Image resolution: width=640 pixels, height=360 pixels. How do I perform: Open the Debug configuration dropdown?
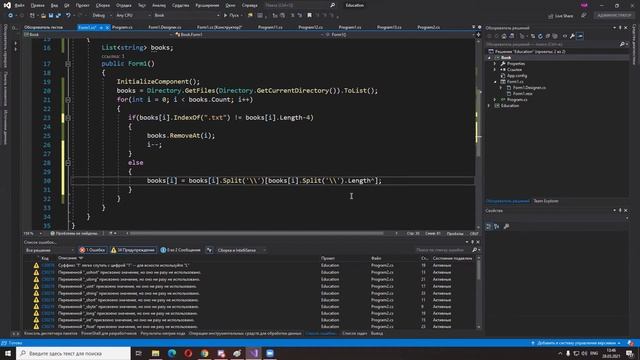(102, 16)
